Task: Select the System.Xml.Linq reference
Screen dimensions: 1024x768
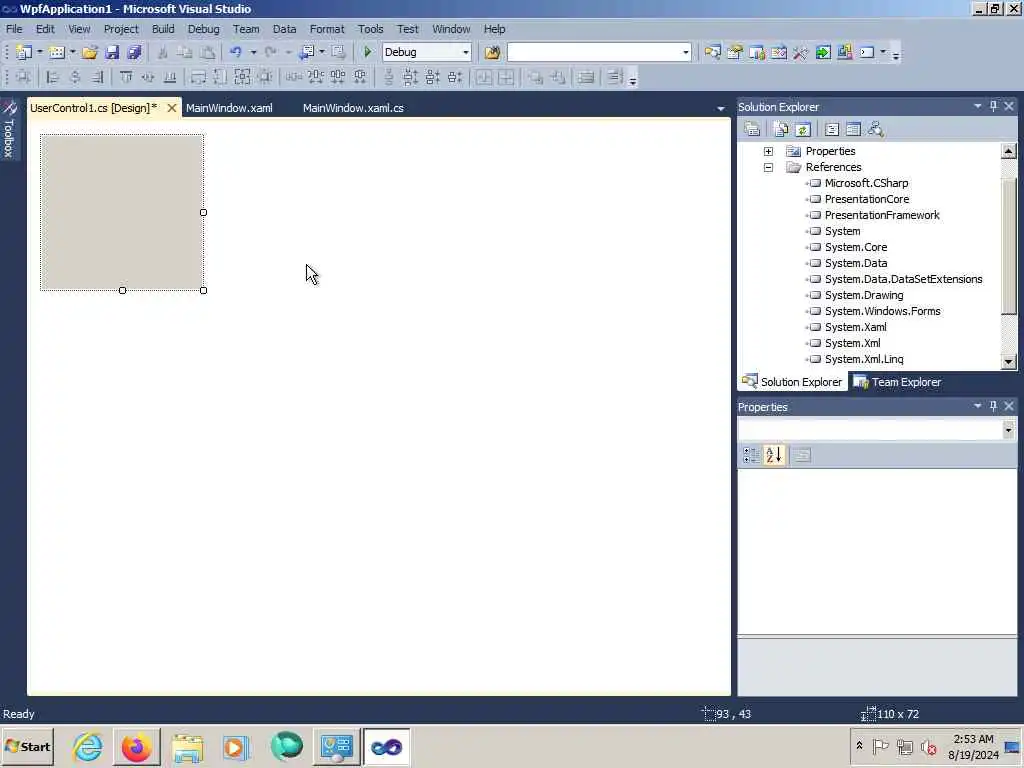Action: tap(864, 359)
